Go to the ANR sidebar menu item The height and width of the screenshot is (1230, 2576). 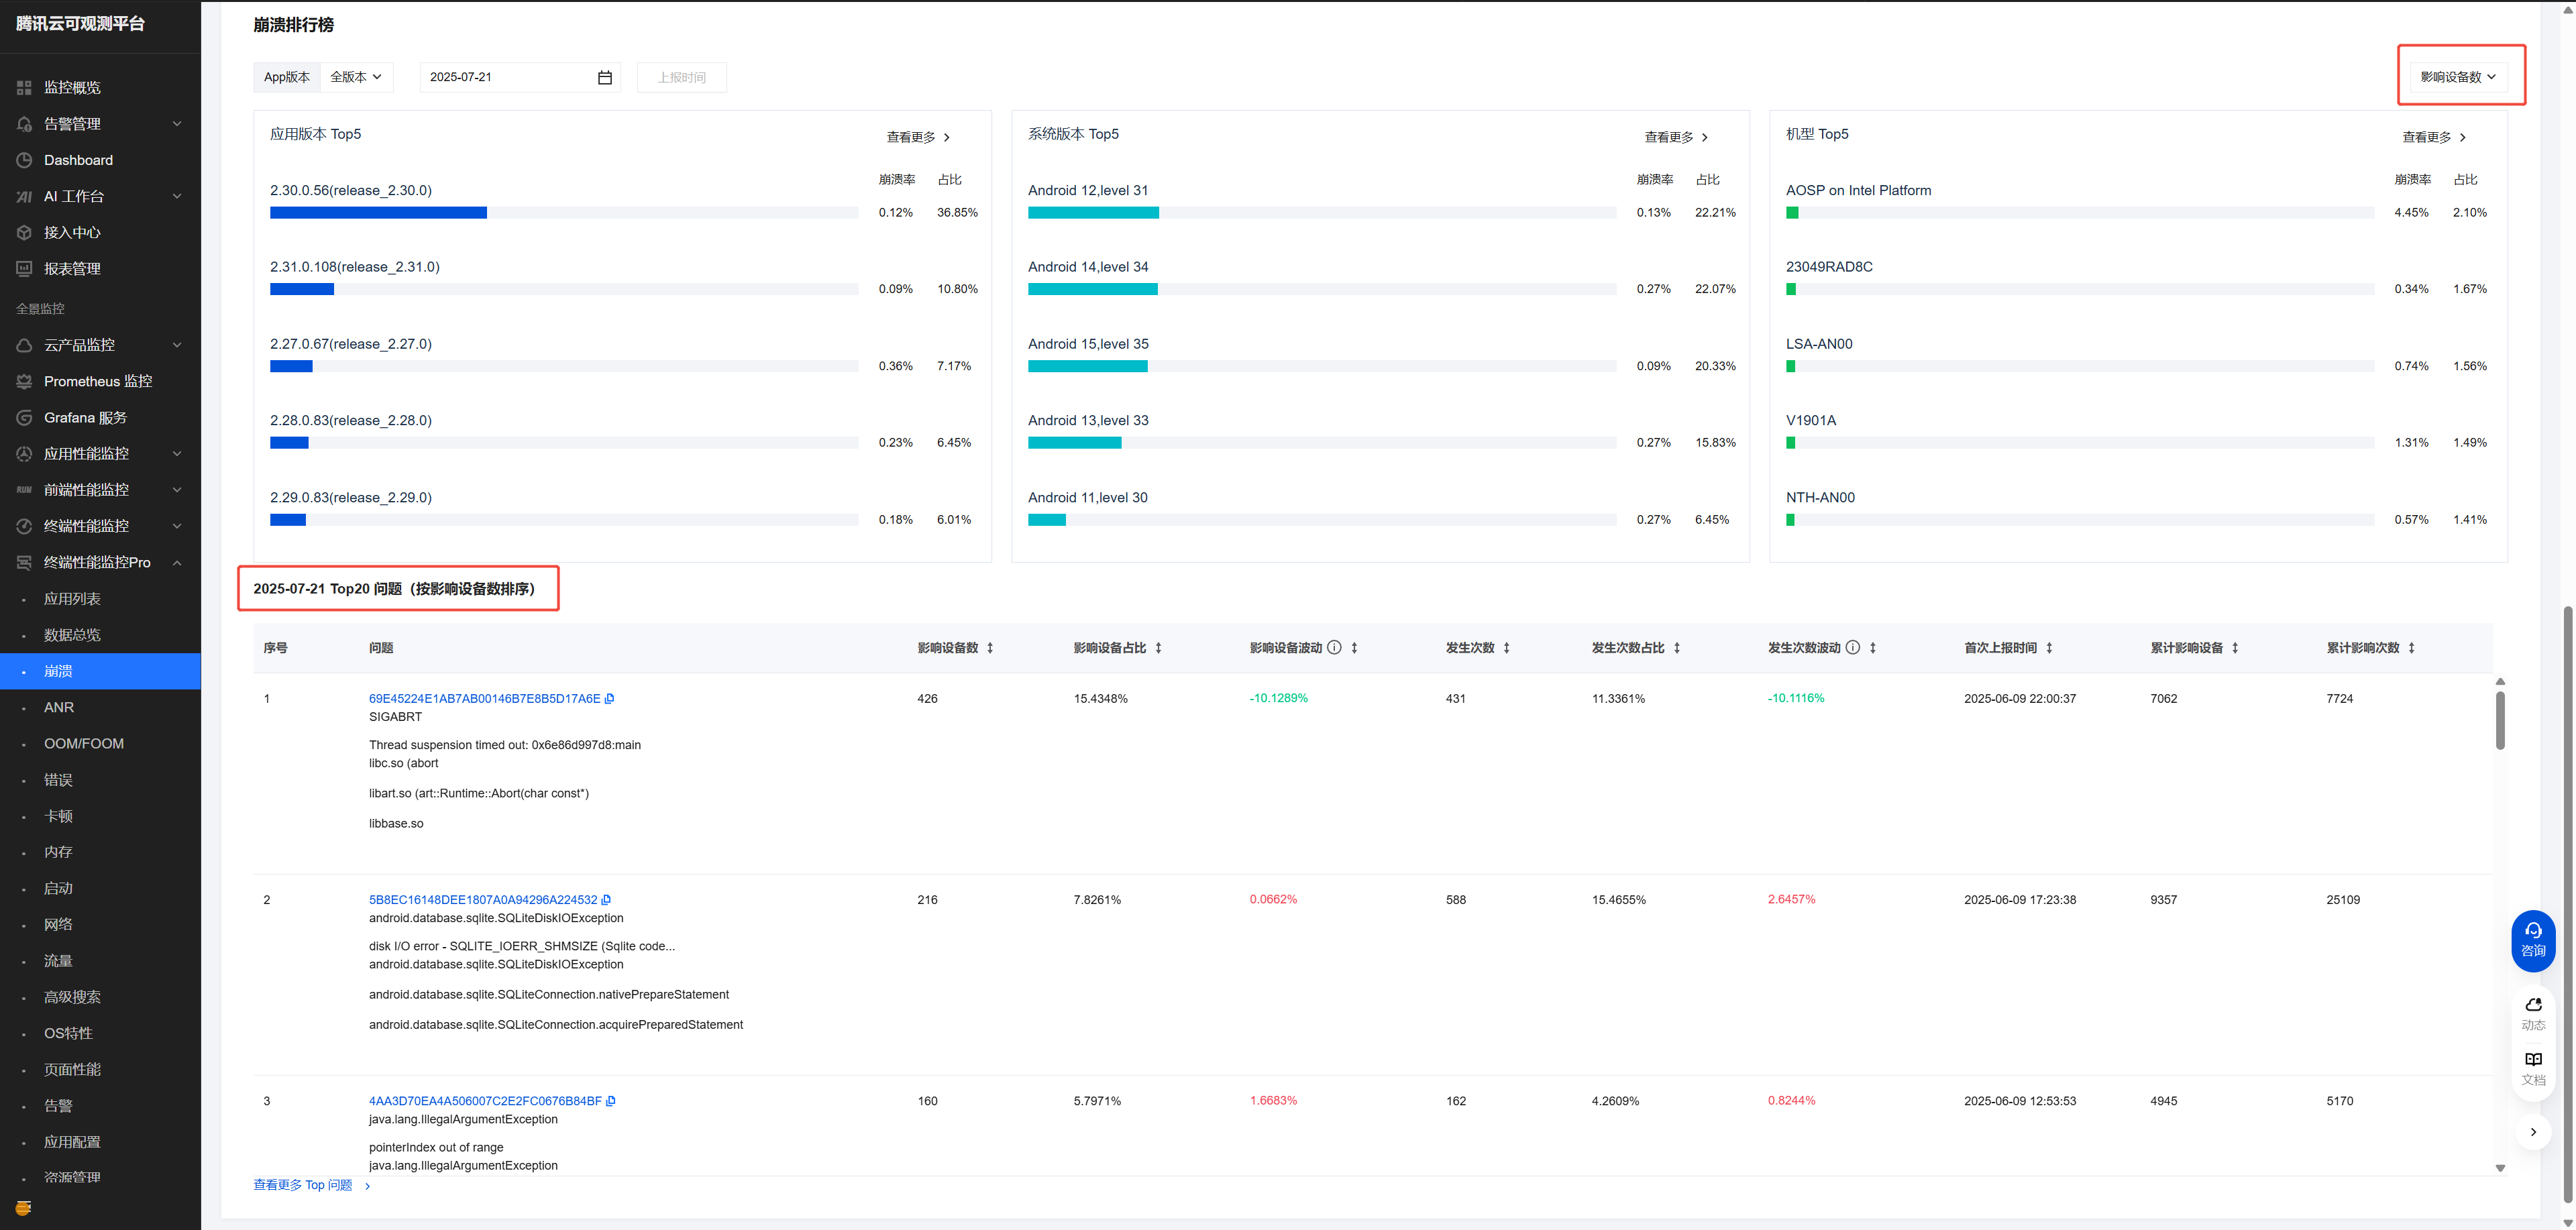click(59, 707)
